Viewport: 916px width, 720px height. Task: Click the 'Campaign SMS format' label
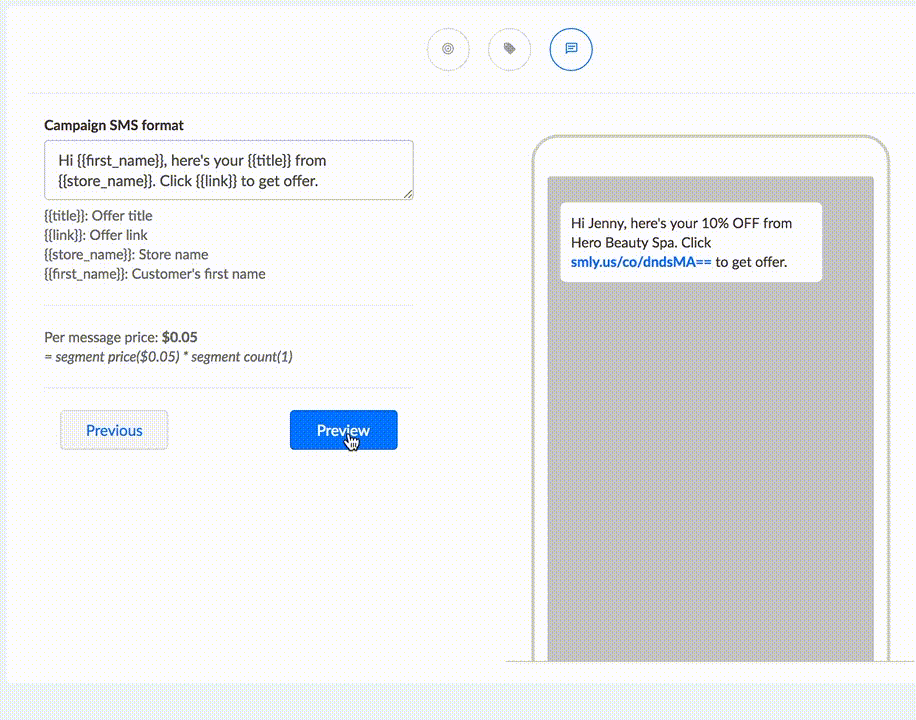pyautogui.click(x=114, y=125)
